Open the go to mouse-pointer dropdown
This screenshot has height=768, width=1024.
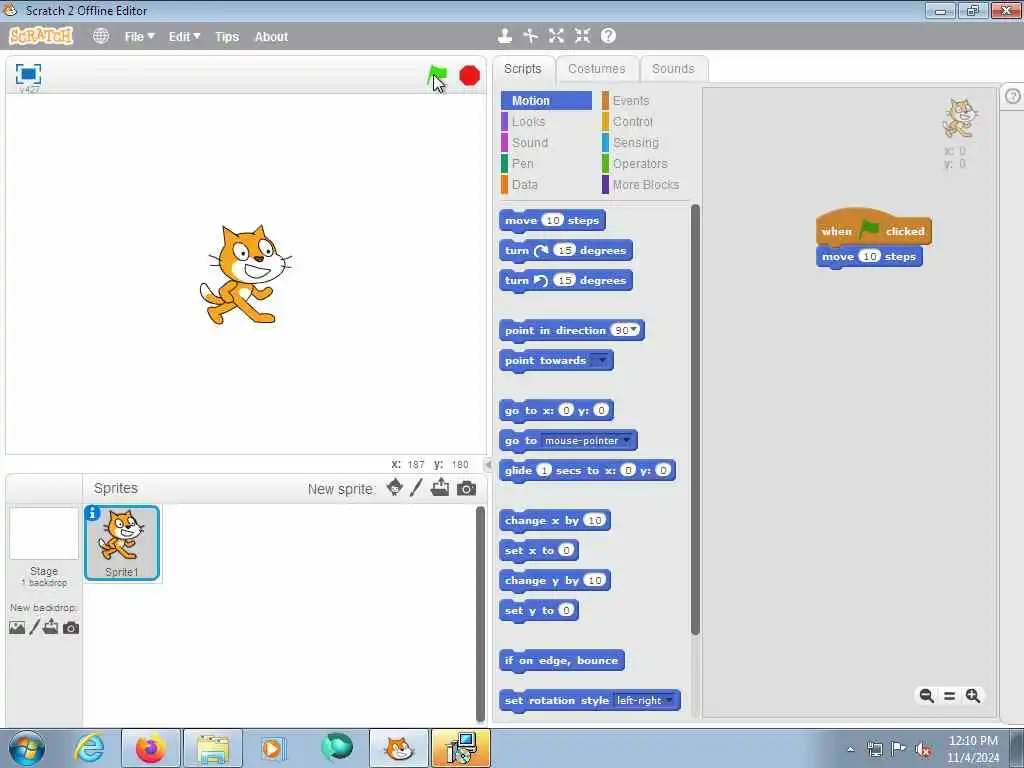point(626,440)
